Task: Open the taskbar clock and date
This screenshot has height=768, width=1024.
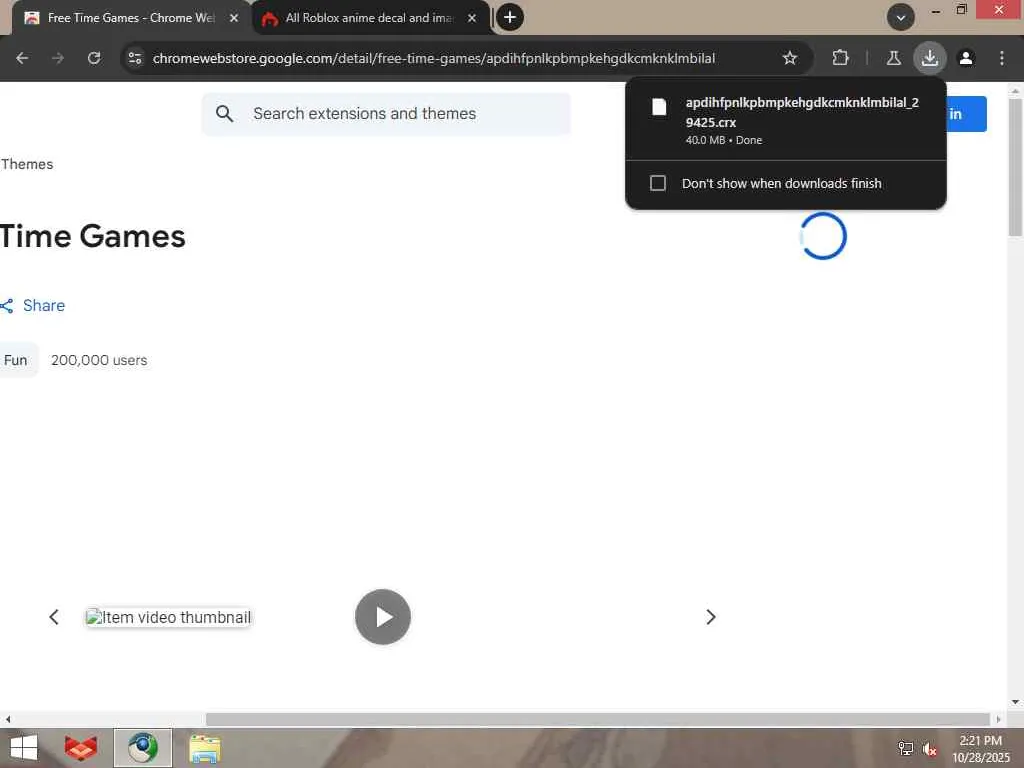Action: 980,748
